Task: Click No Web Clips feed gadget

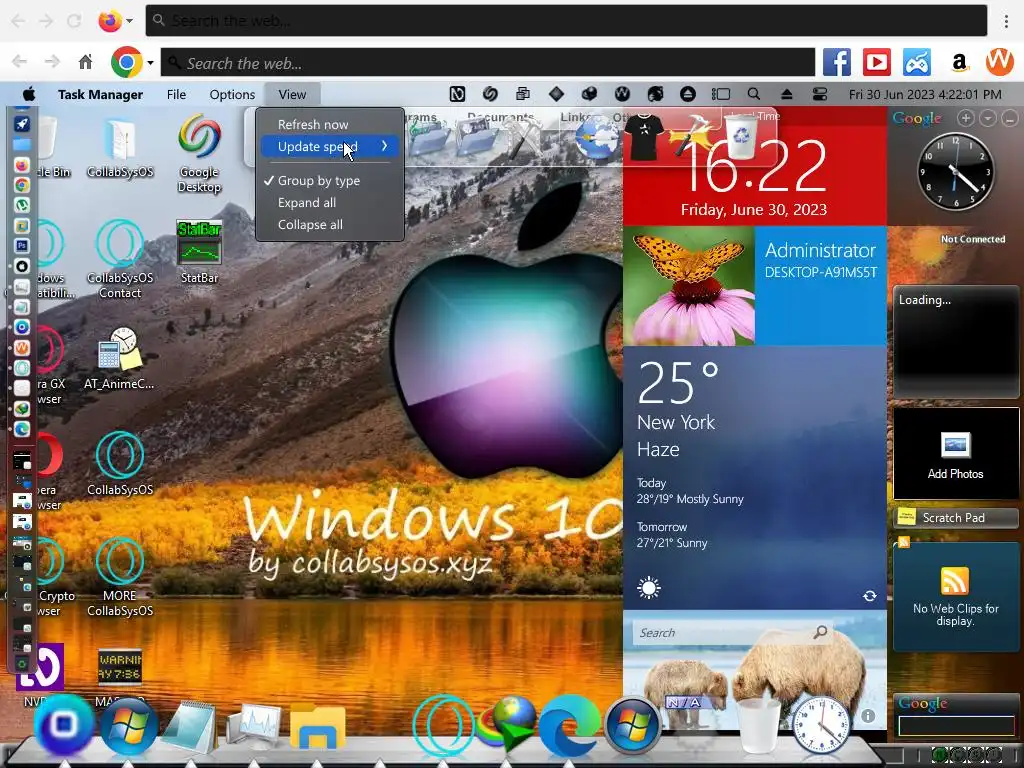Action: pyautogui.click(x=955, y=597)
